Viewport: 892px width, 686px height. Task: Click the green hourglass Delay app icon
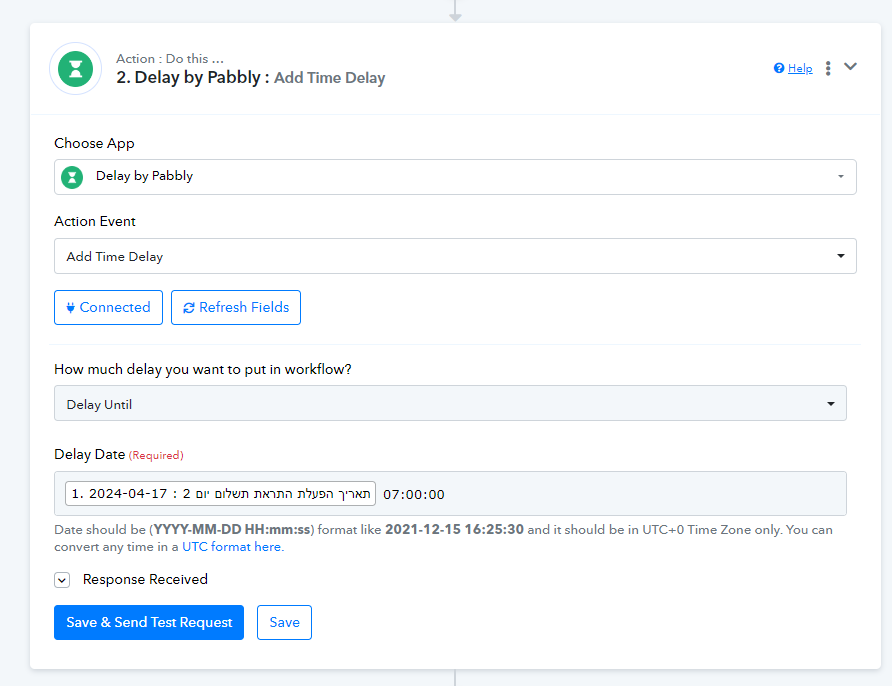(76, 69)
